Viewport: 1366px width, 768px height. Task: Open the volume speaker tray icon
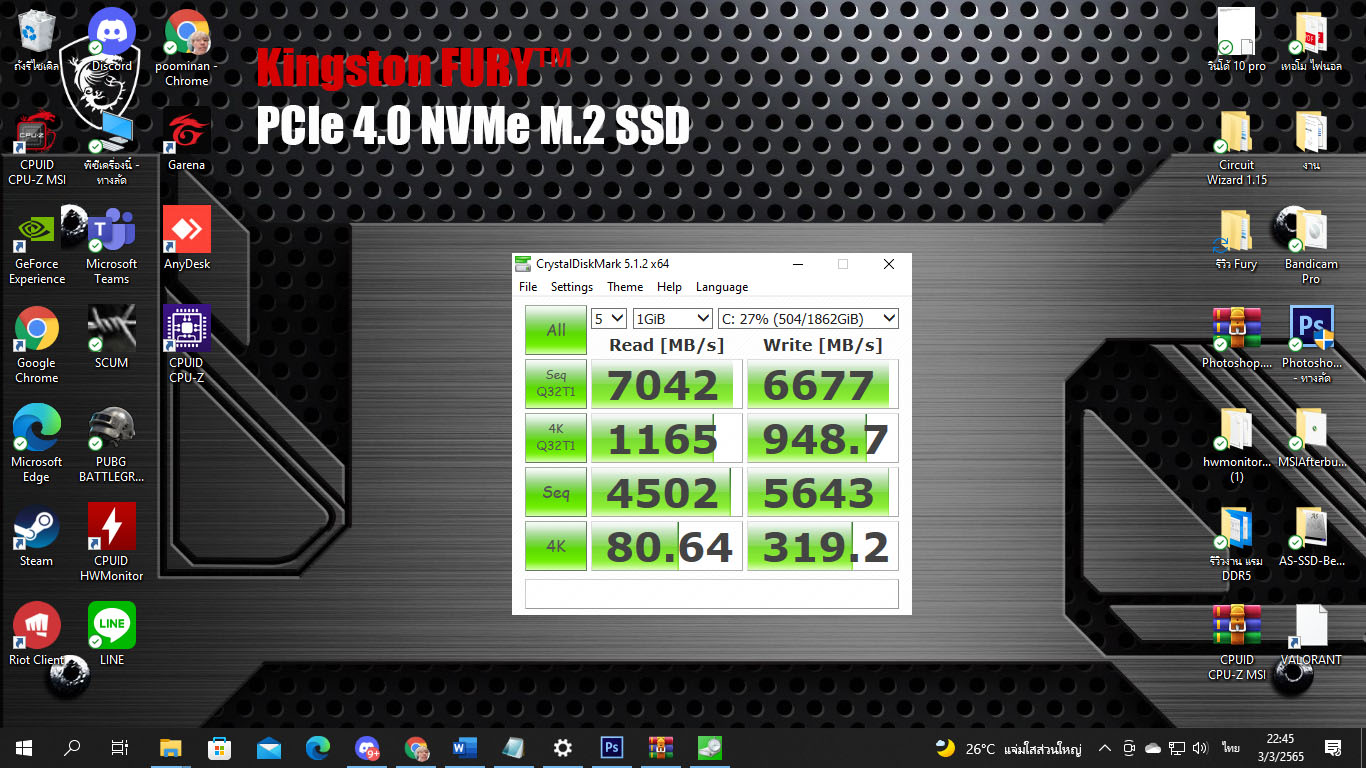point(1200,748)
